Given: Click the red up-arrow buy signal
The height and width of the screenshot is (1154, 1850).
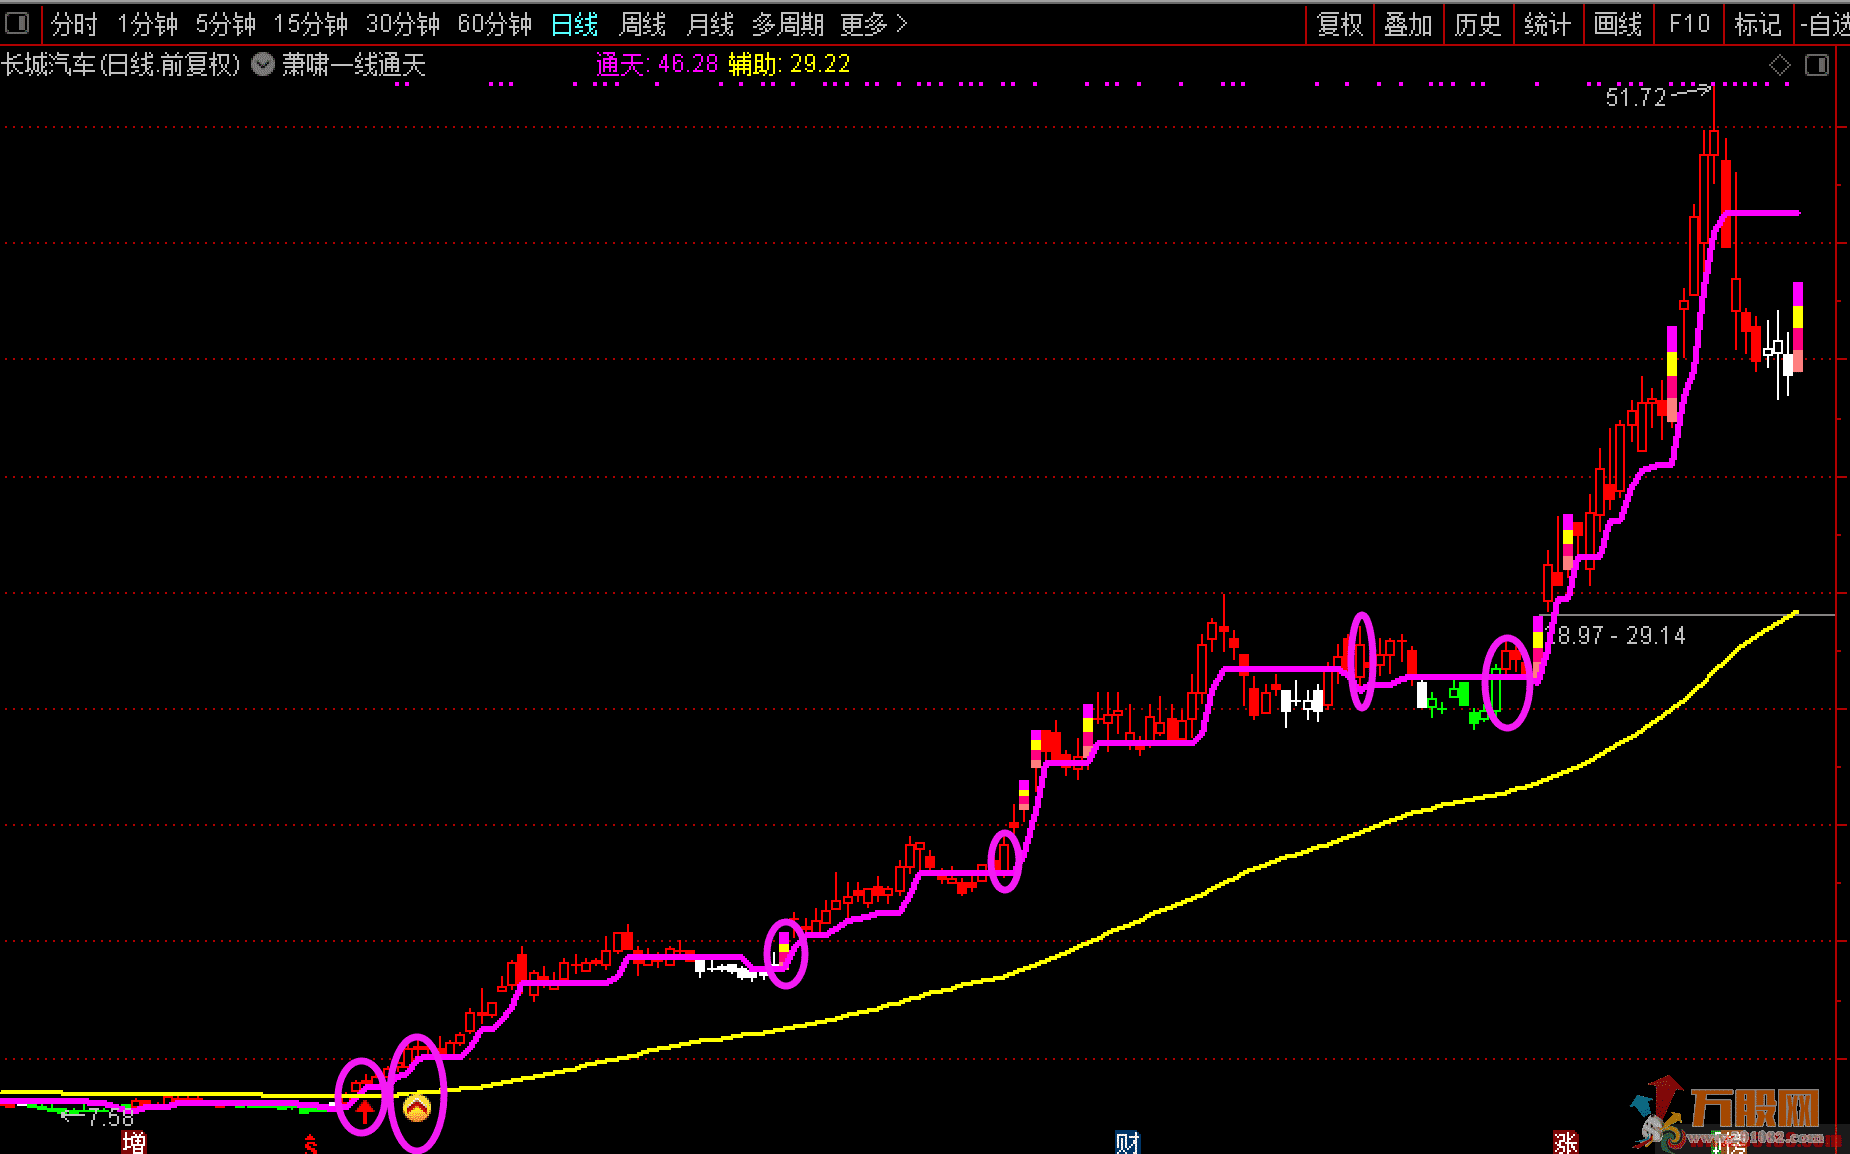Looking at the screenshot, I should (365, 1110).
